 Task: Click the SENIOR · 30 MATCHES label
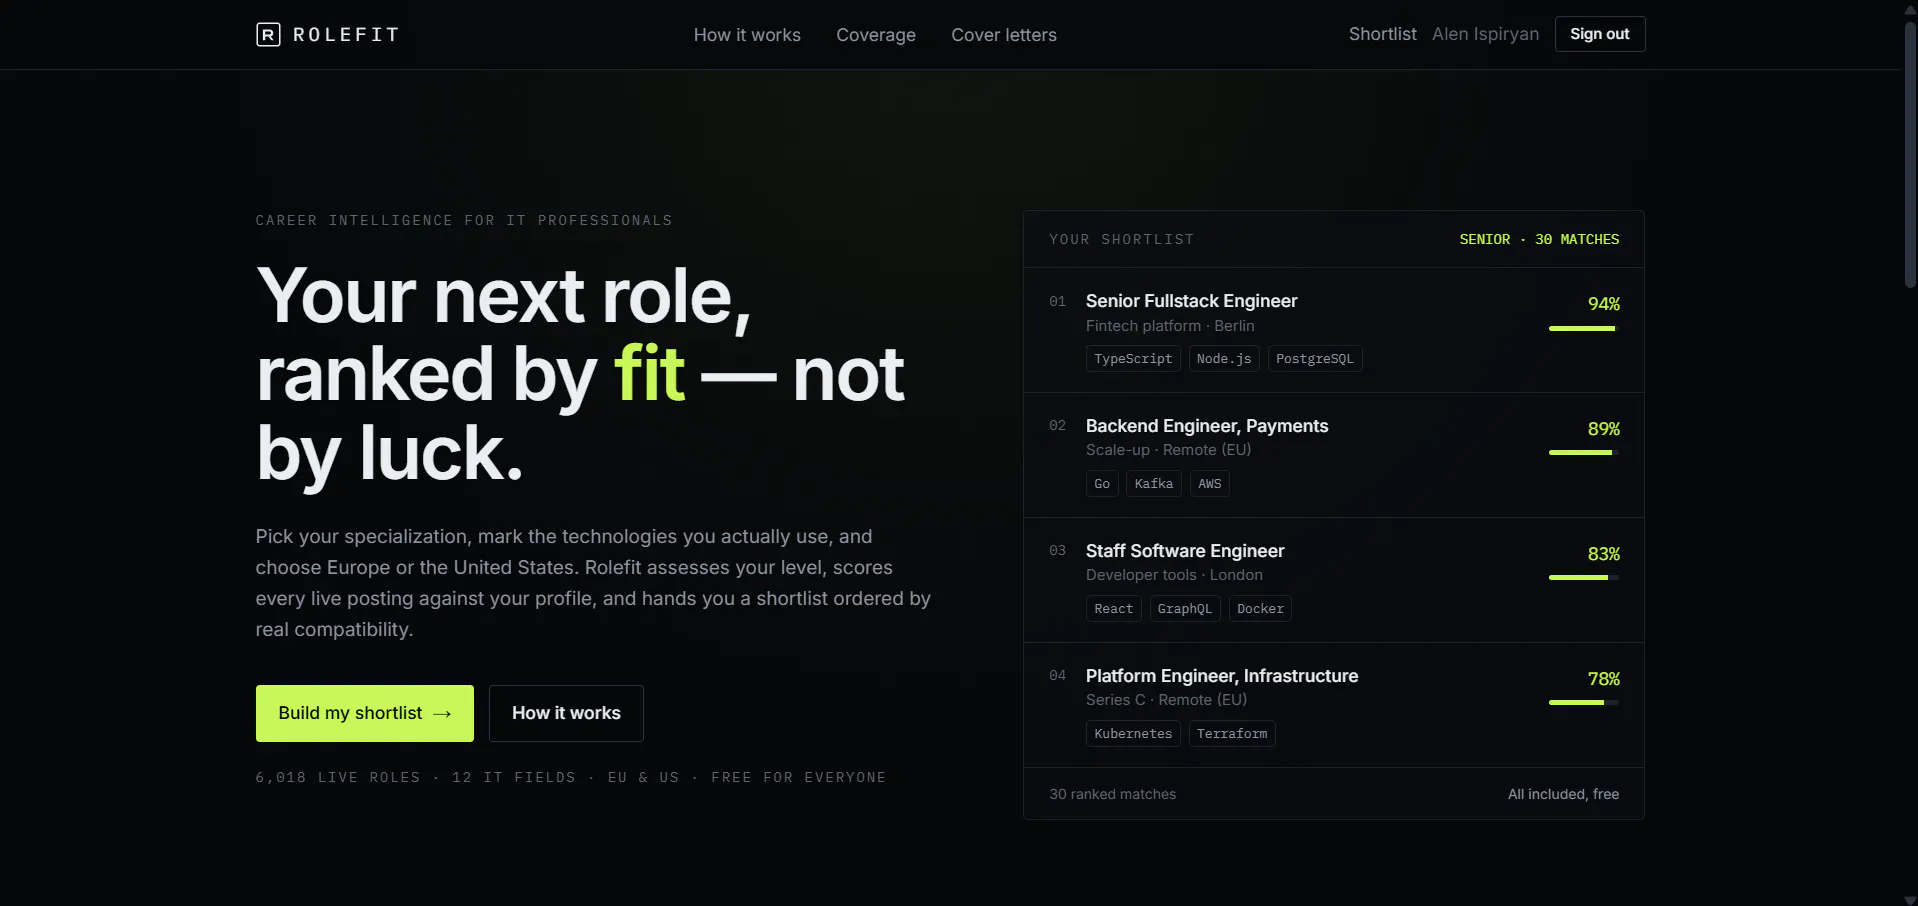pos(1539,240)
